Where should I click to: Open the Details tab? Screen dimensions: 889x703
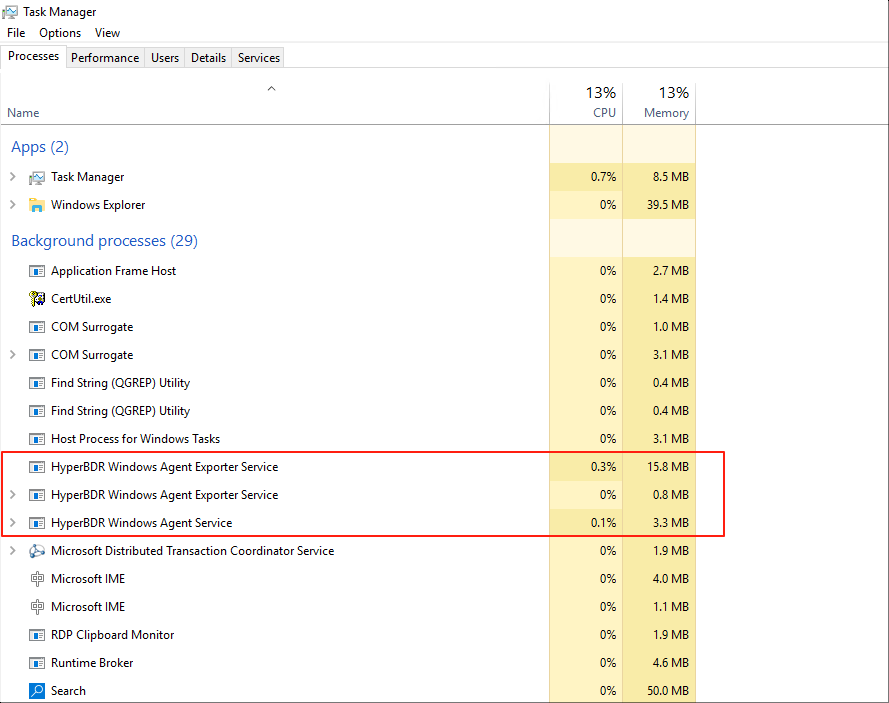pos(208,58)
